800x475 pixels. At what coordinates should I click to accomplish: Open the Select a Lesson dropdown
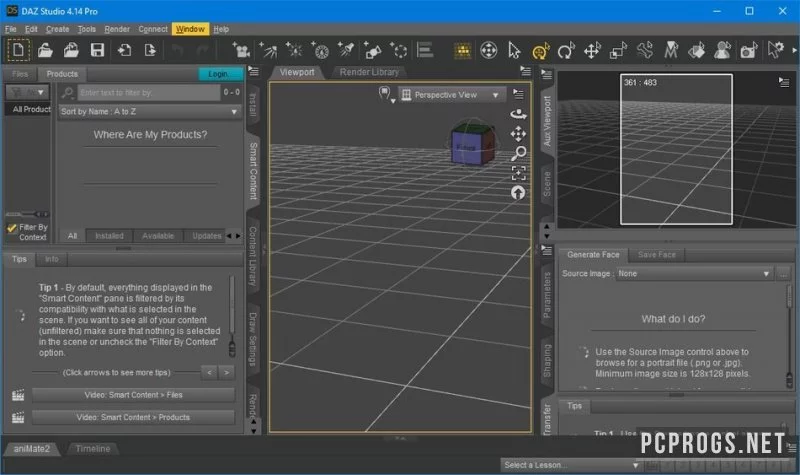571,465
